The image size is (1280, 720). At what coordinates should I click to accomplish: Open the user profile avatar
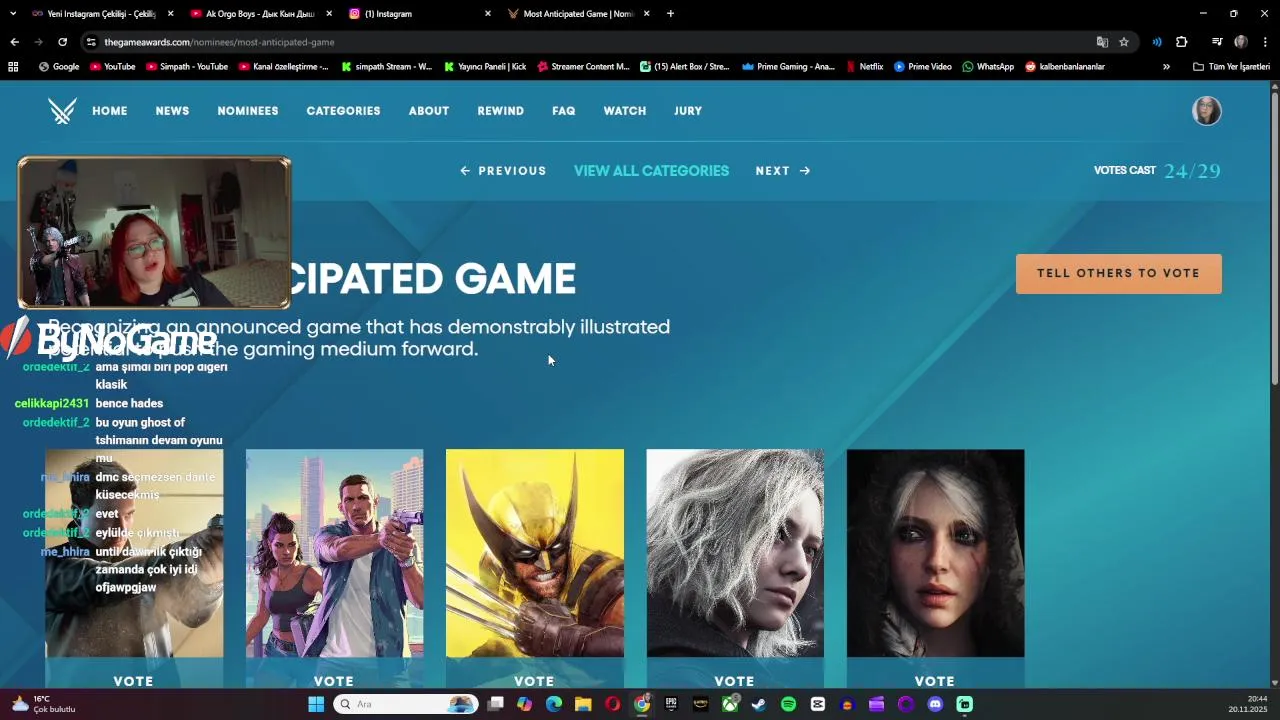click(x=1207, y=111)
